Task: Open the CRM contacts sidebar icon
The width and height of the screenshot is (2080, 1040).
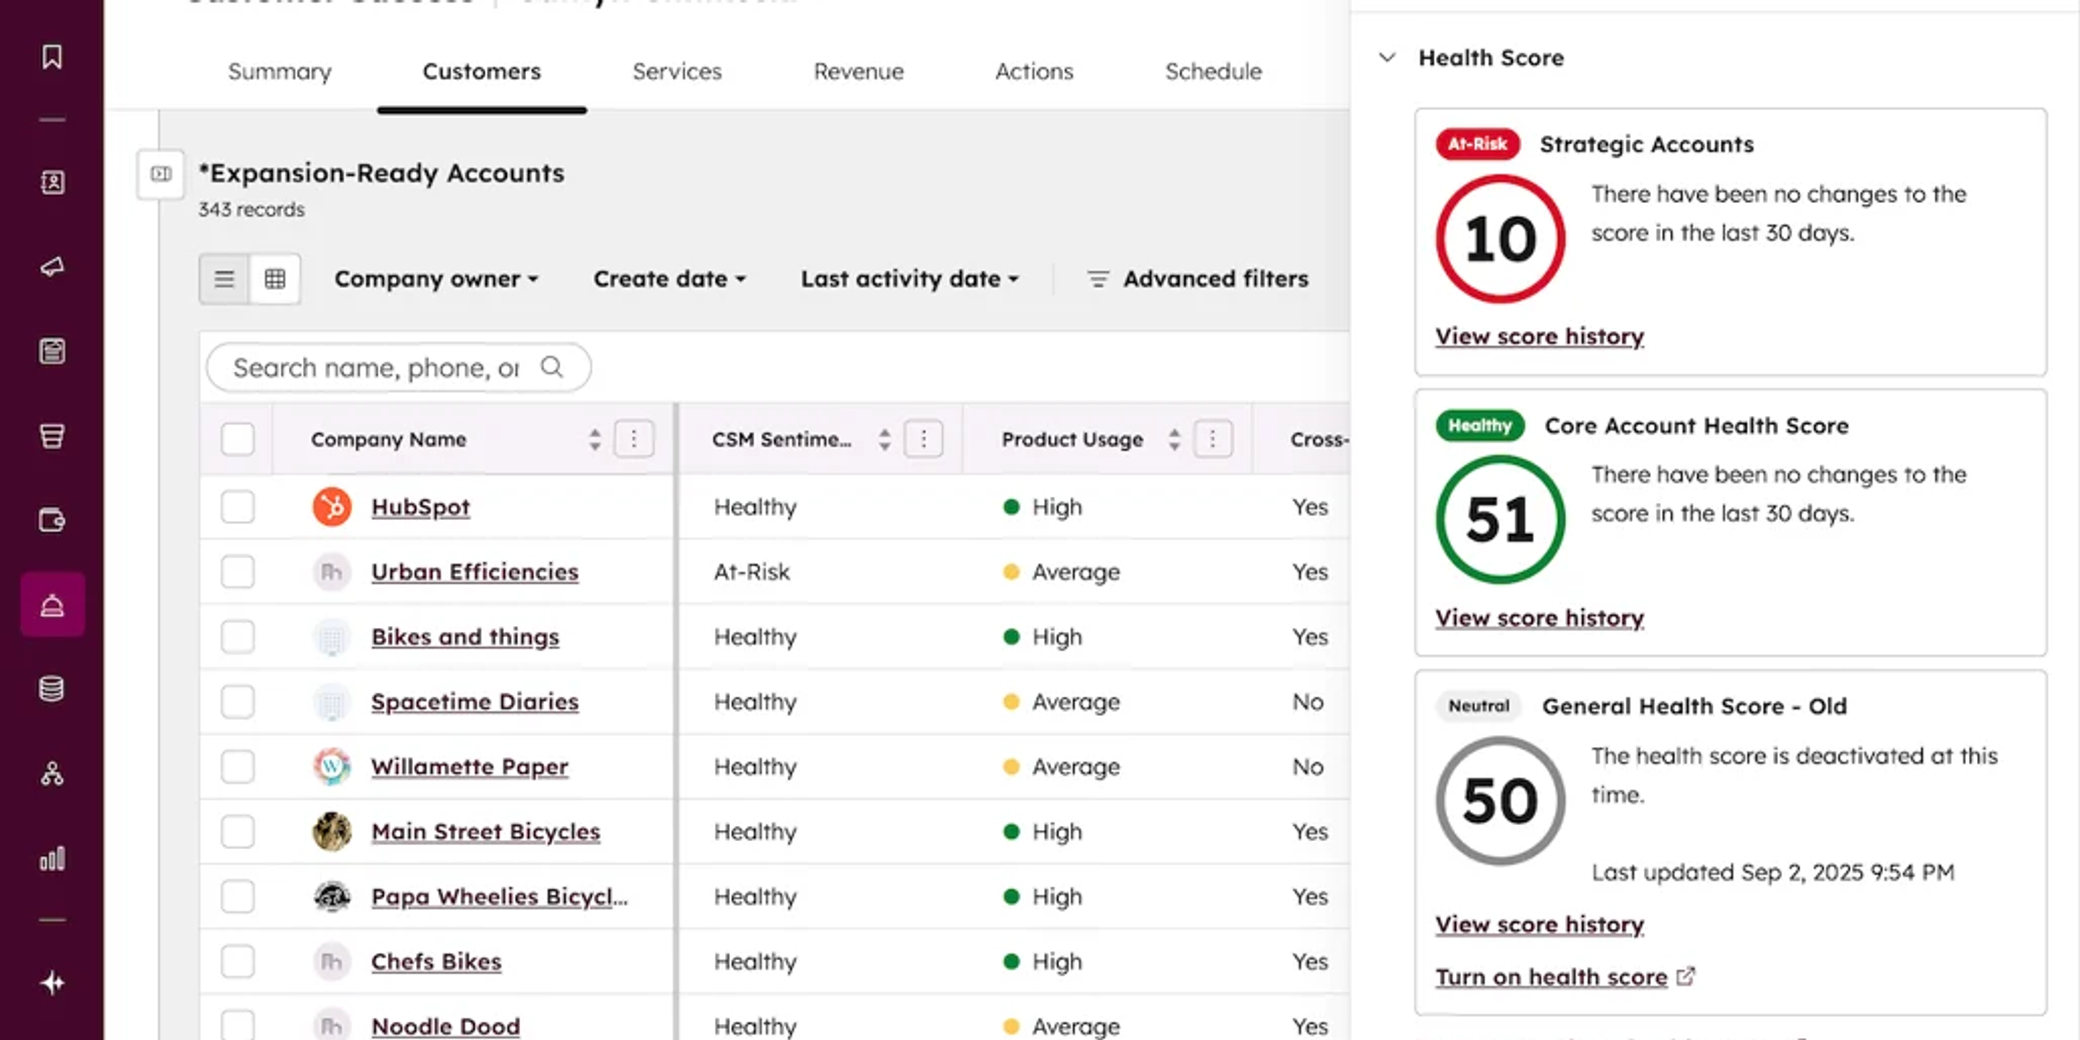Action: (x=52, y=182)
